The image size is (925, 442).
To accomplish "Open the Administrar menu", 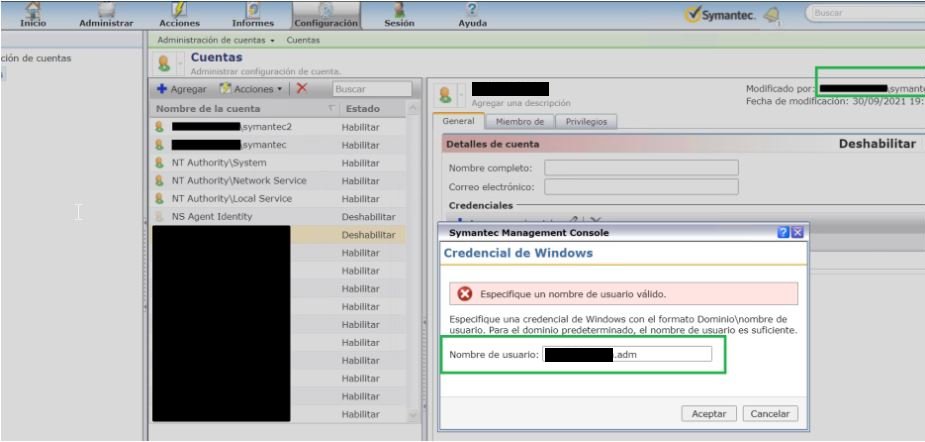I will 106,15.
